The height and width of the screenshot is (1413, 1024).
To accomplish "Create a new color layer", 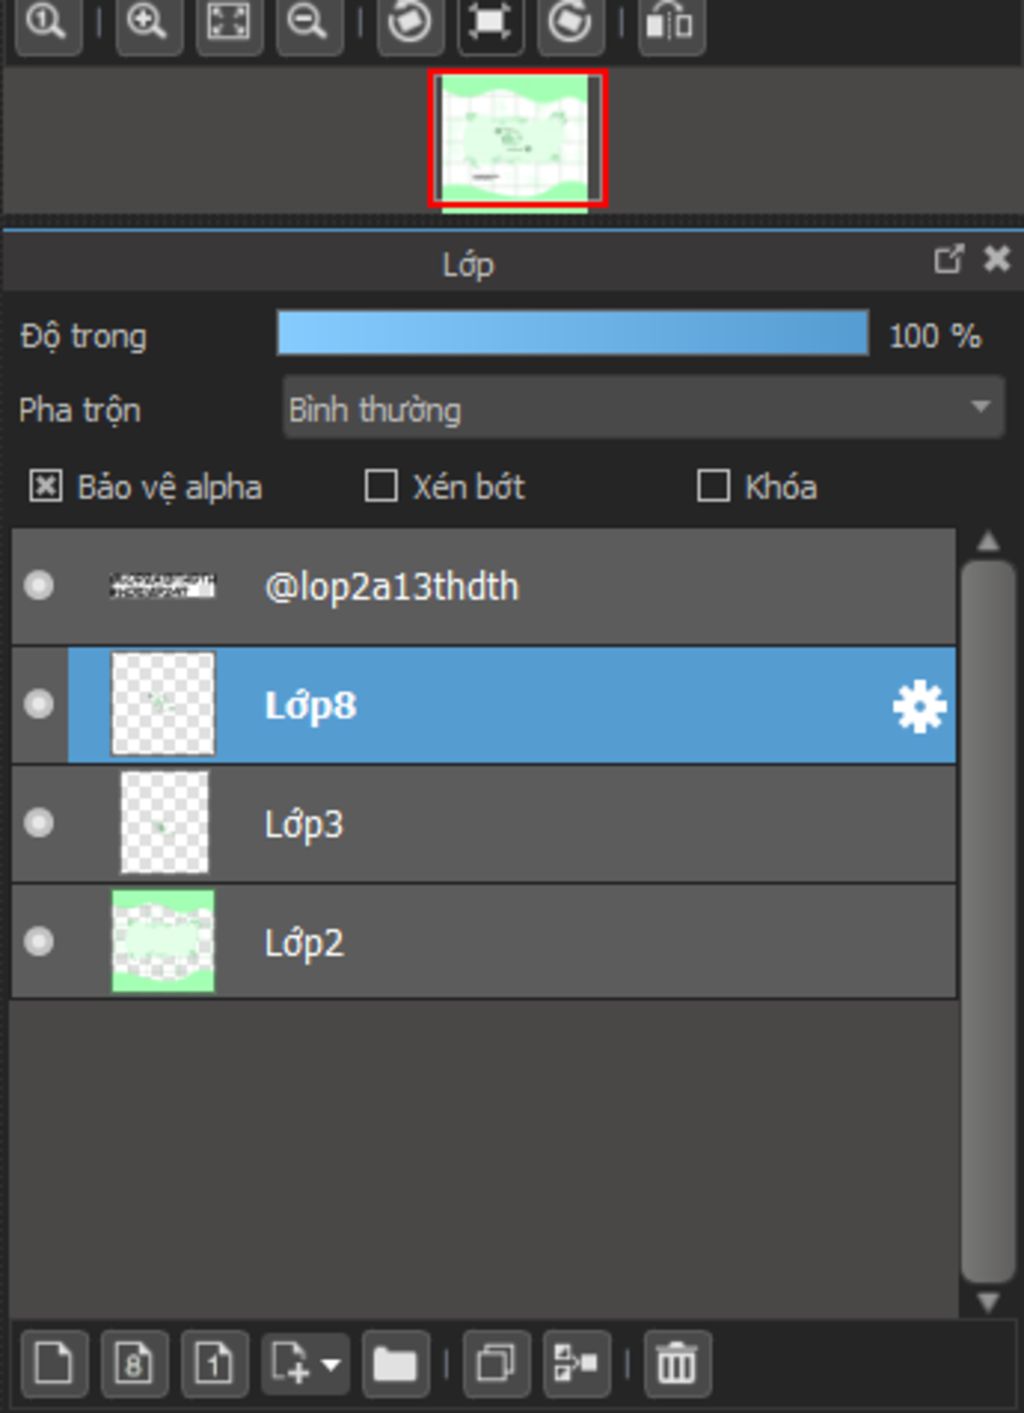I will pos(54,1363).
